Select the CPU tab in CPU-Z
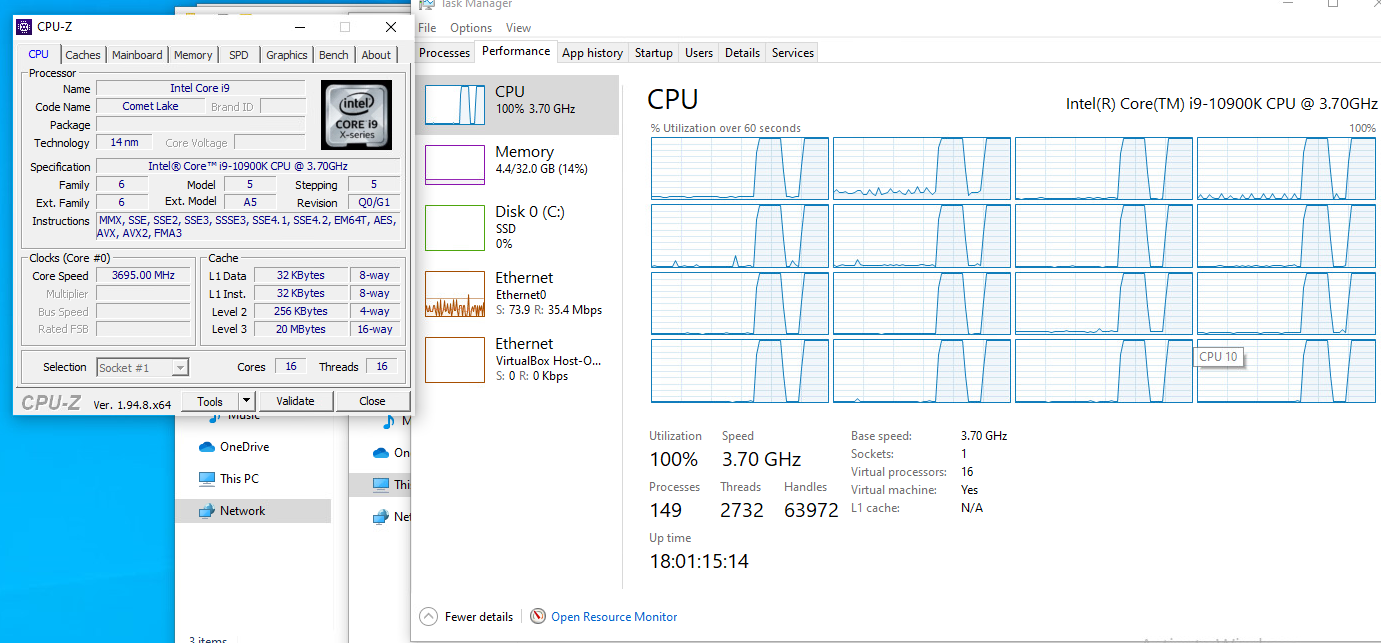Viewport: 1381px width, 643px height. 39,54
